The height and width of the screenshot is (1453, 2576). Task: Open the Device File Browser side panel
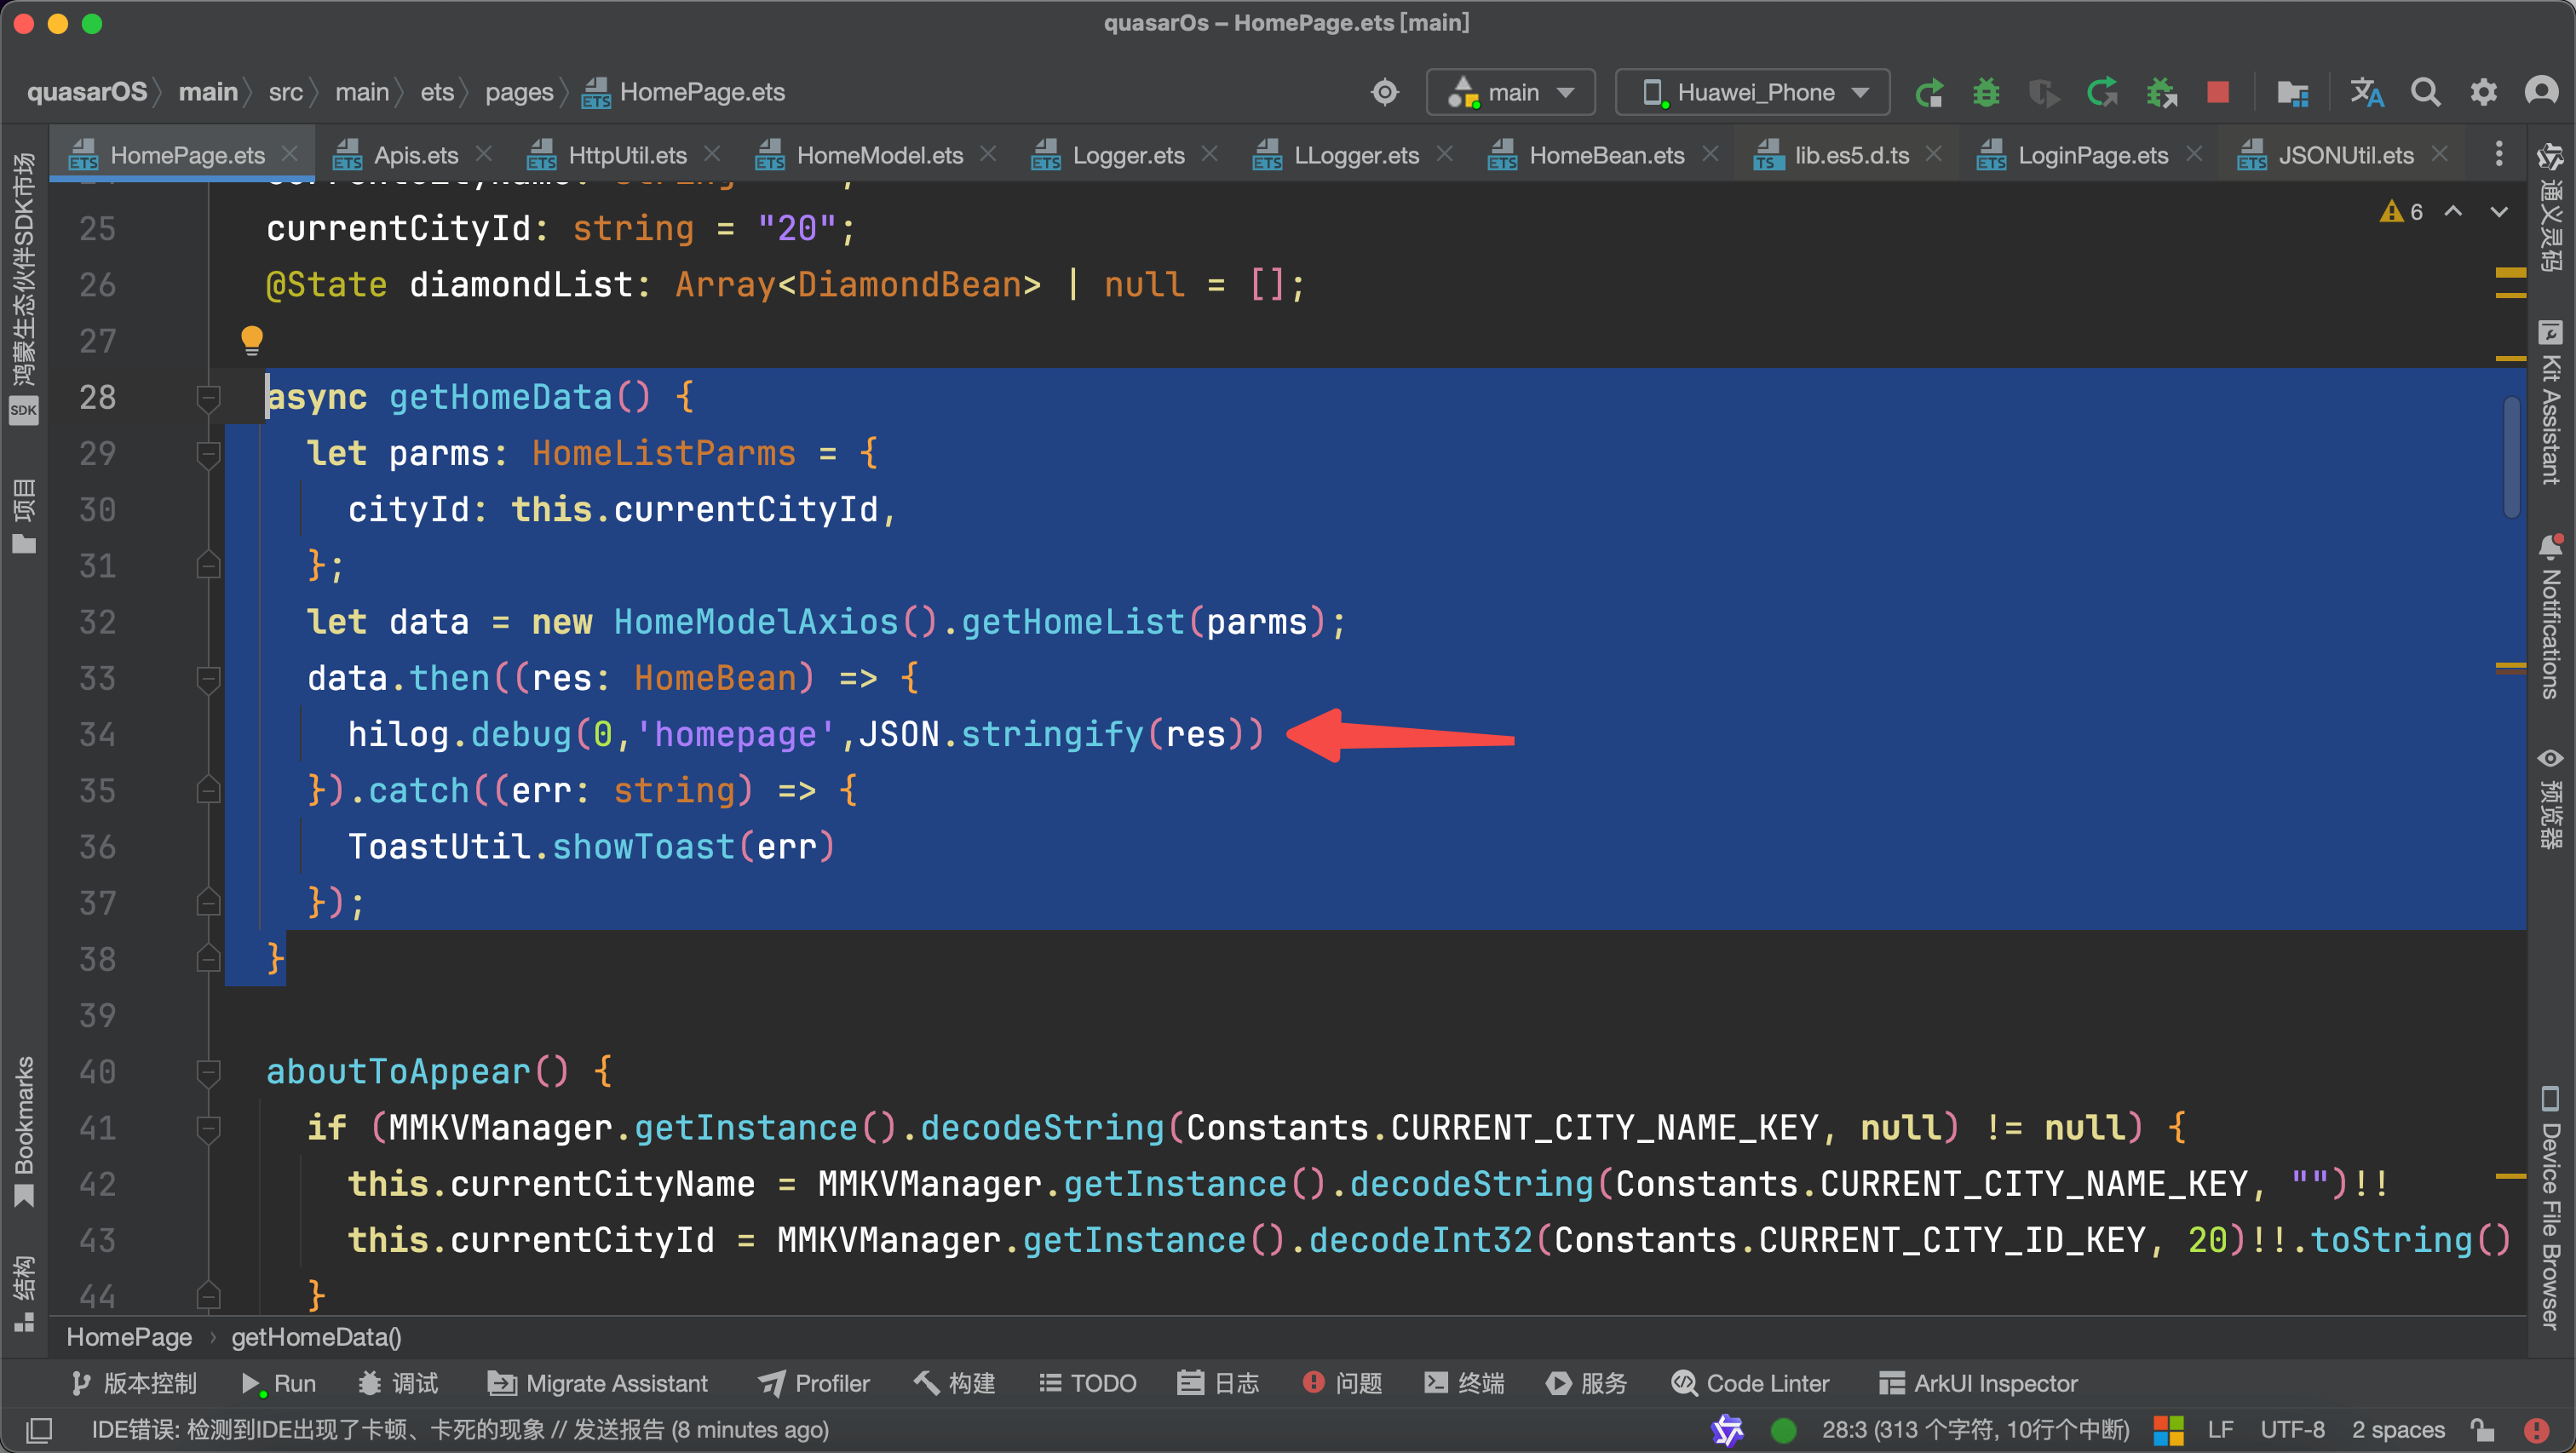pyautogui.click(x=2550, y=1208)
